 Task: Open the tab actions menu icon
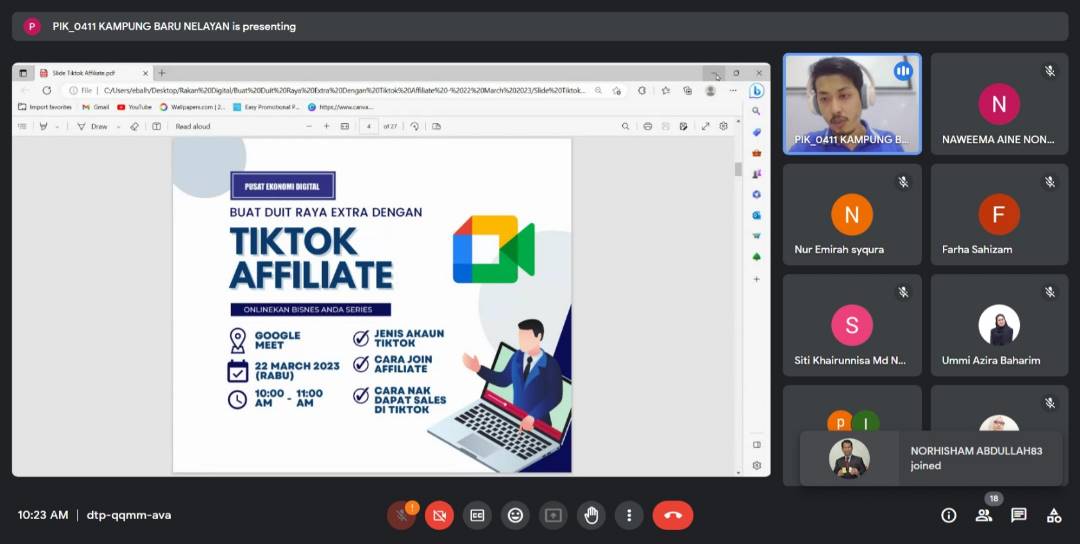pos(23,72)
